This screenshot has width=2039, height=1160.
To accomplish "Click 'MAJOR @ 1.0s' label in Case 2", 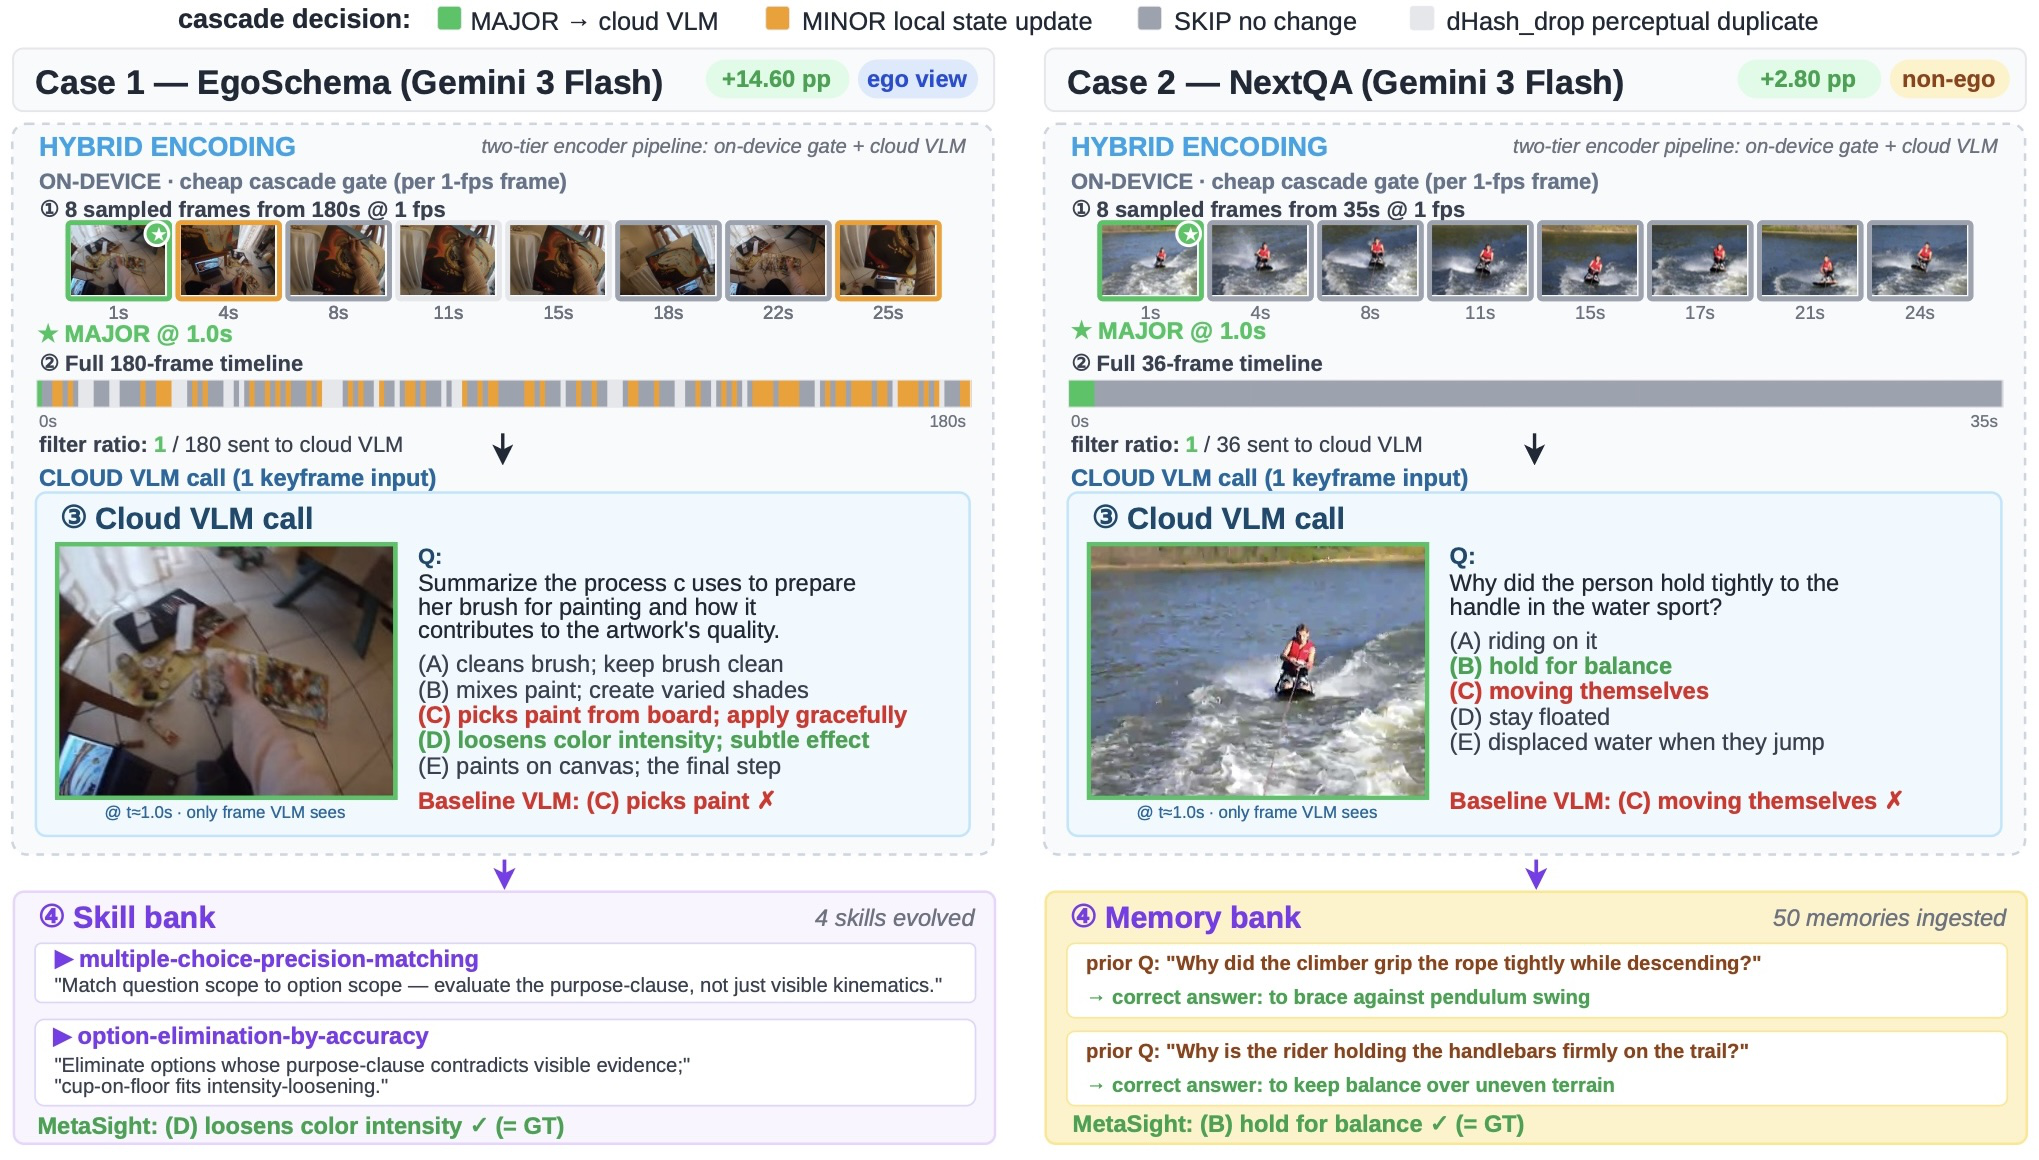I will (x=1168, y=331).
